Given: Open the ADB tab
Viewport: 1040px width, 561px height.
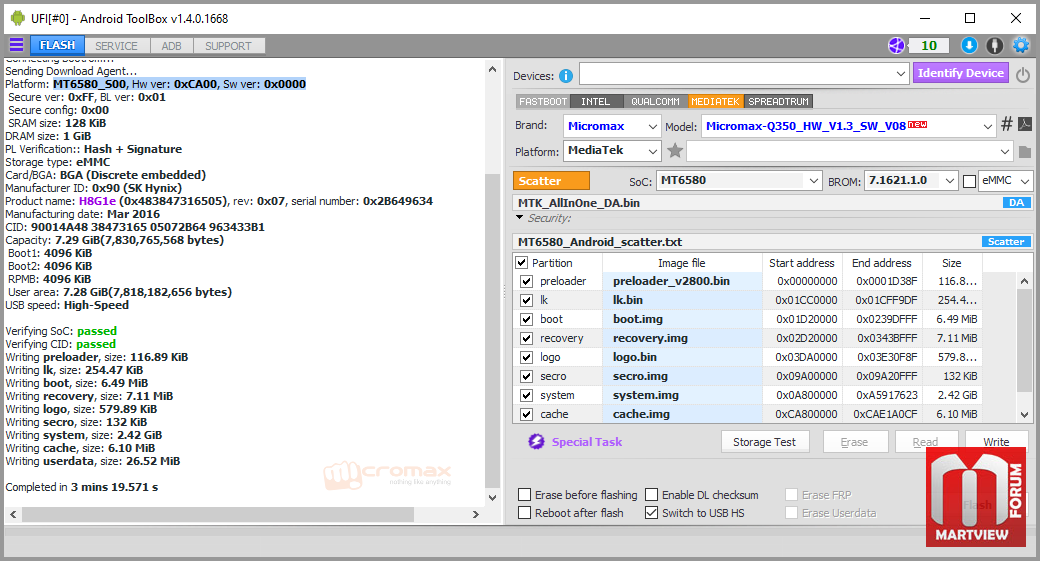Looking at the screenshot, I should 171,46.
